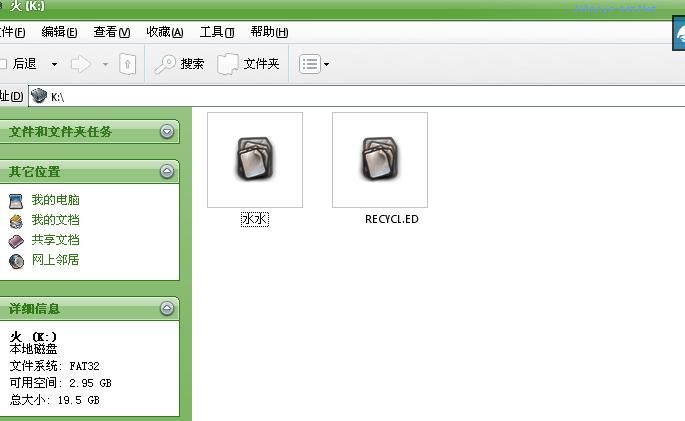
Task: Click the K: drive icon in address bar
Action: tap(38, 96)
